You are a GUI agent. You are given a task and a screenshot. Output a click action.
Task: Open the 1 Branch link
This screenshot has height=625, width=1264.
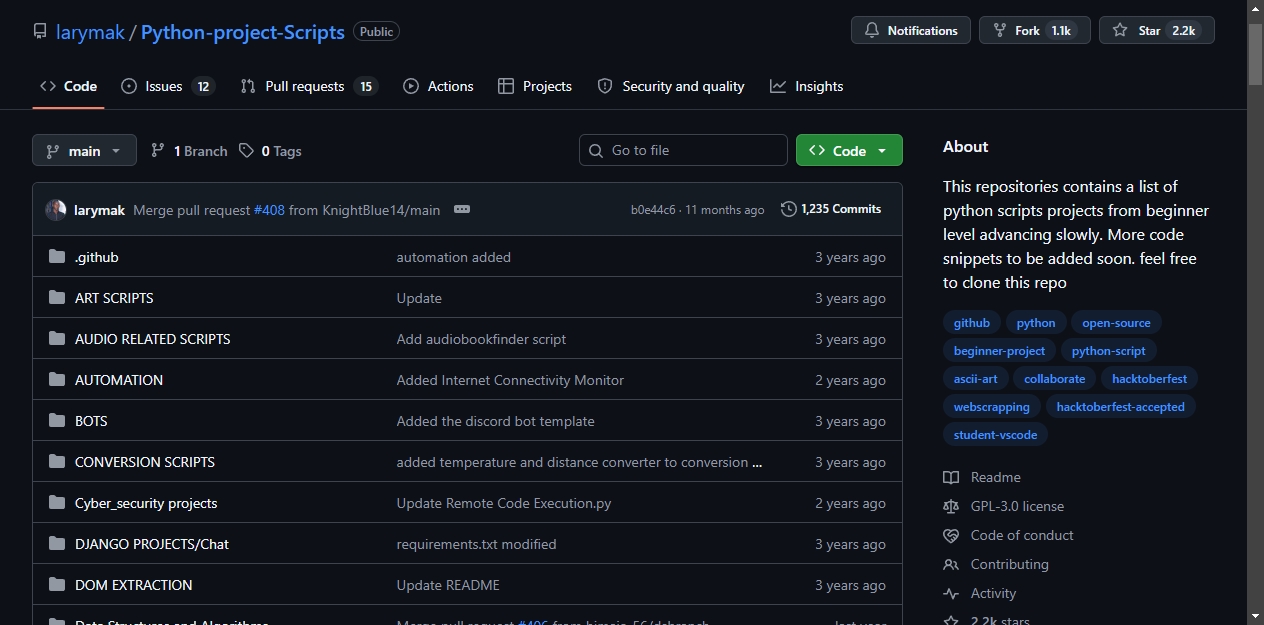pos(189,151)
